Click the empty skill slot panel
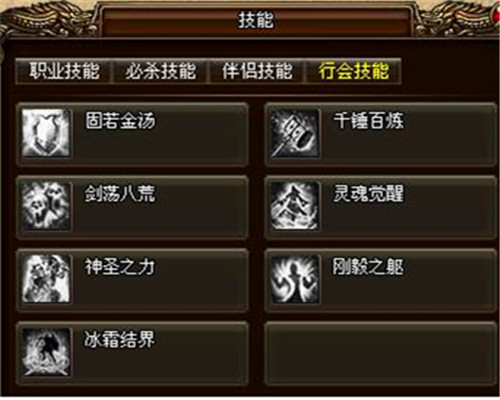500x400 pixels. [381, 353]
